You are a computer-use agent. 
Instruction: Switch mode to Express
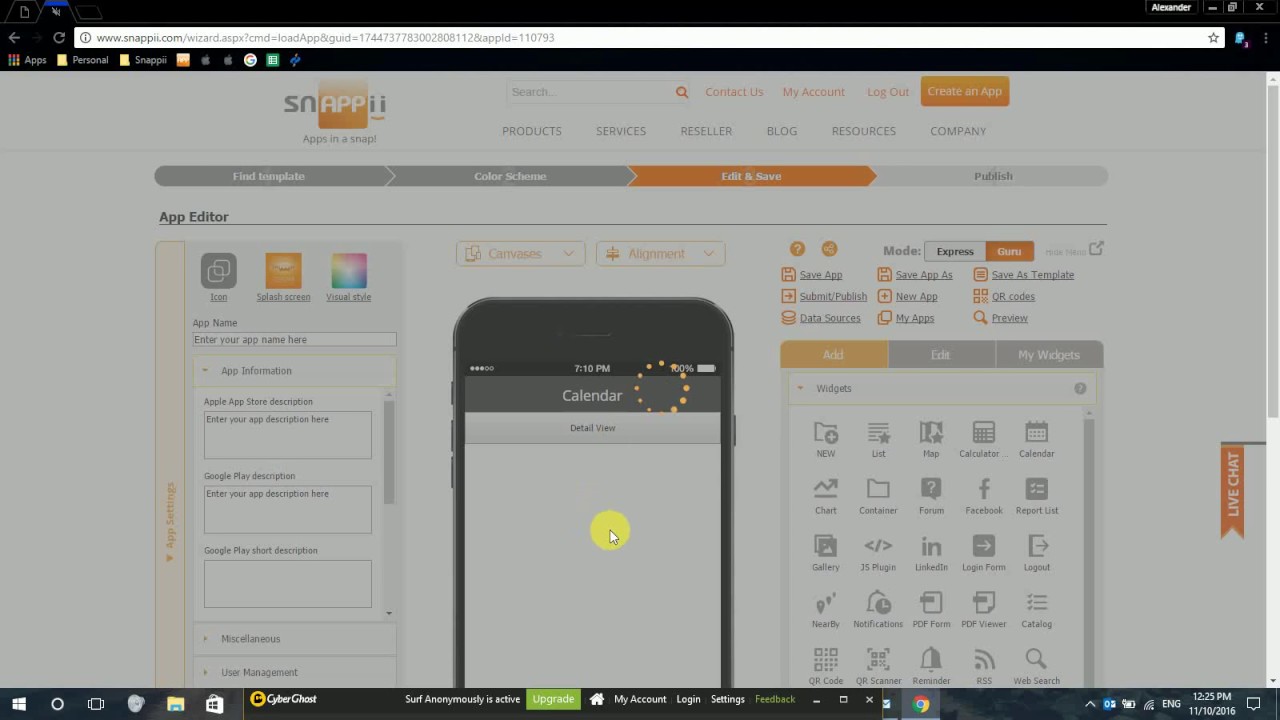pos(954,252)
